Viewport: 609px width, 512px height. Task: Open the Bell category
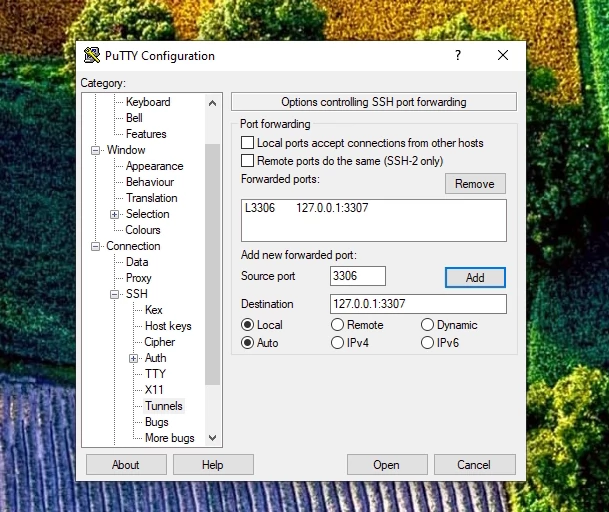point(134,118)
